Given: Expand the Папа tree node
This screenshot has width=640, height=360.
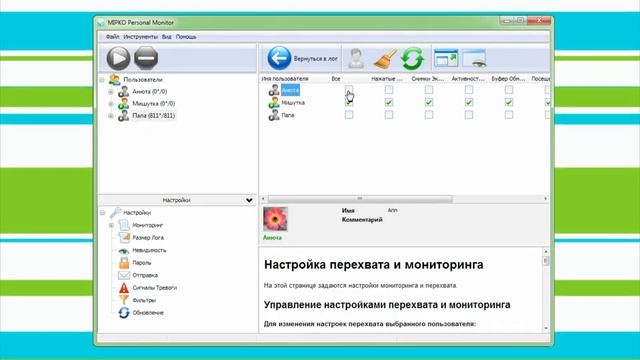Looking at the screenshot, I should pyautogui.click(x=111, y=116).
